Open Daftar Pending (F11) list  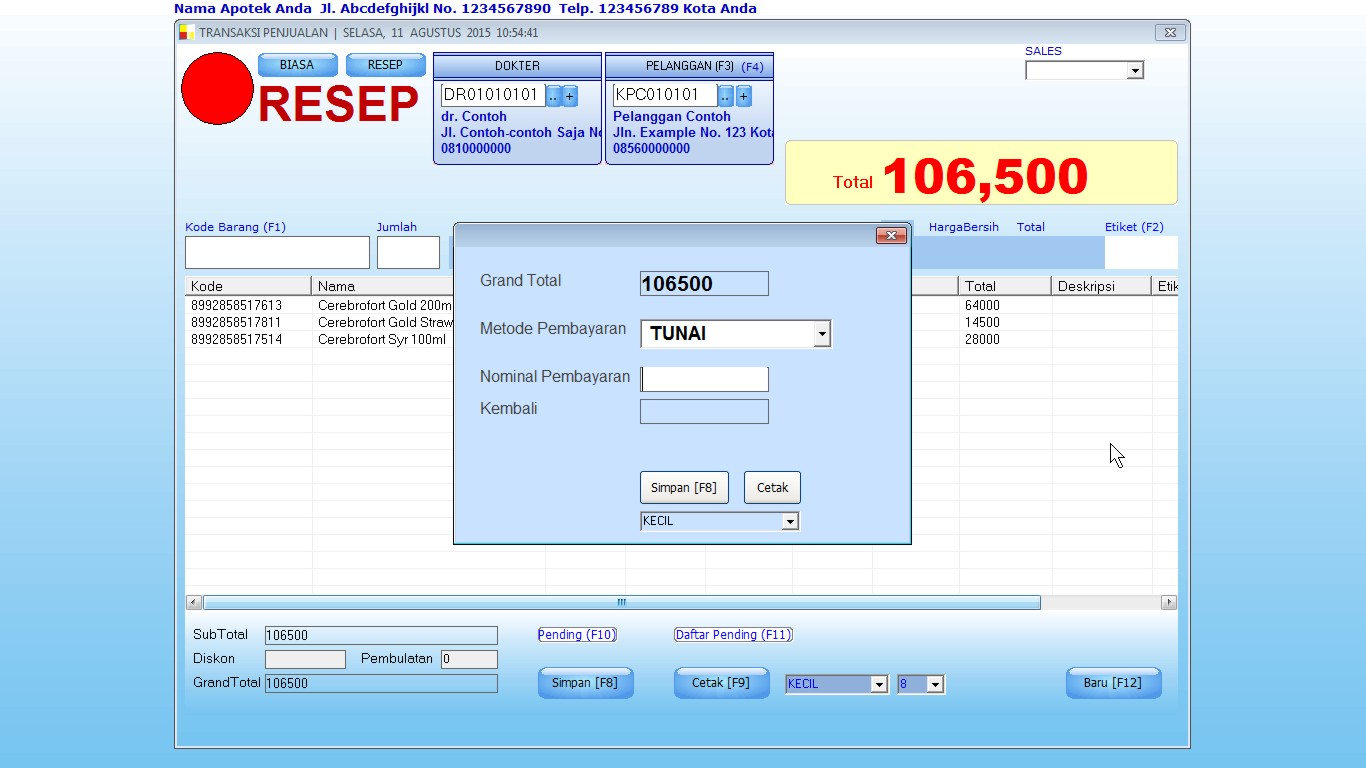tap(733, 635)
